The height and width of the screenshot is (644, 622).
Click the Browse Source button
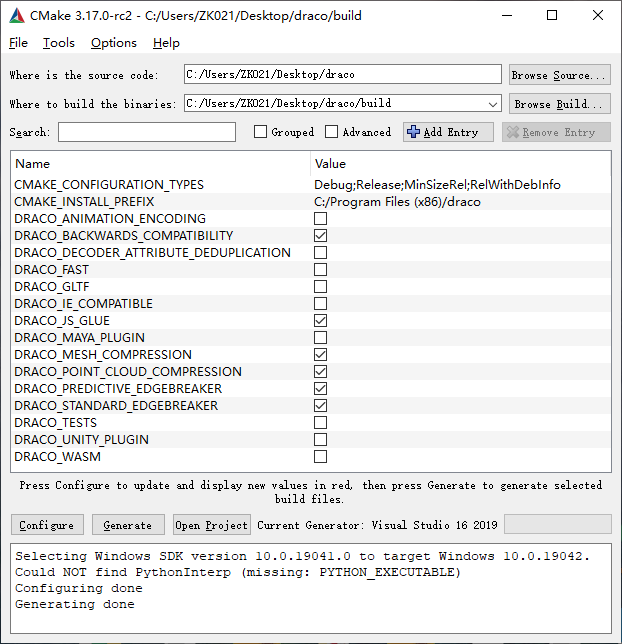pos(560,75)
